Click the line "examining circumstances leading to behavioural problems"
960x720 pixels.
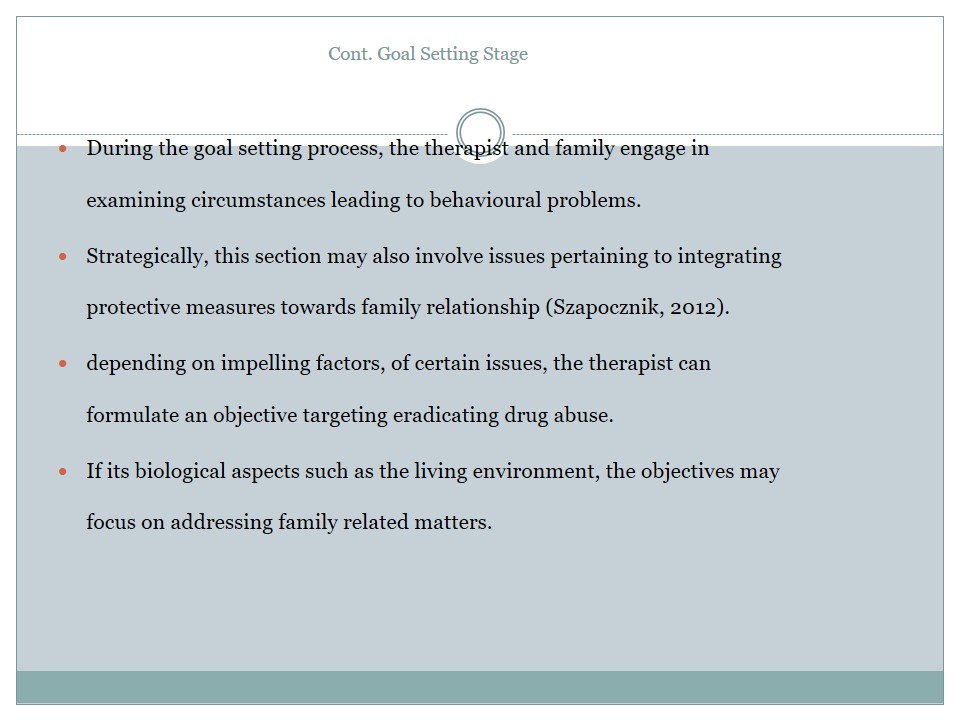pyautogui.click(x=363, y=200)
